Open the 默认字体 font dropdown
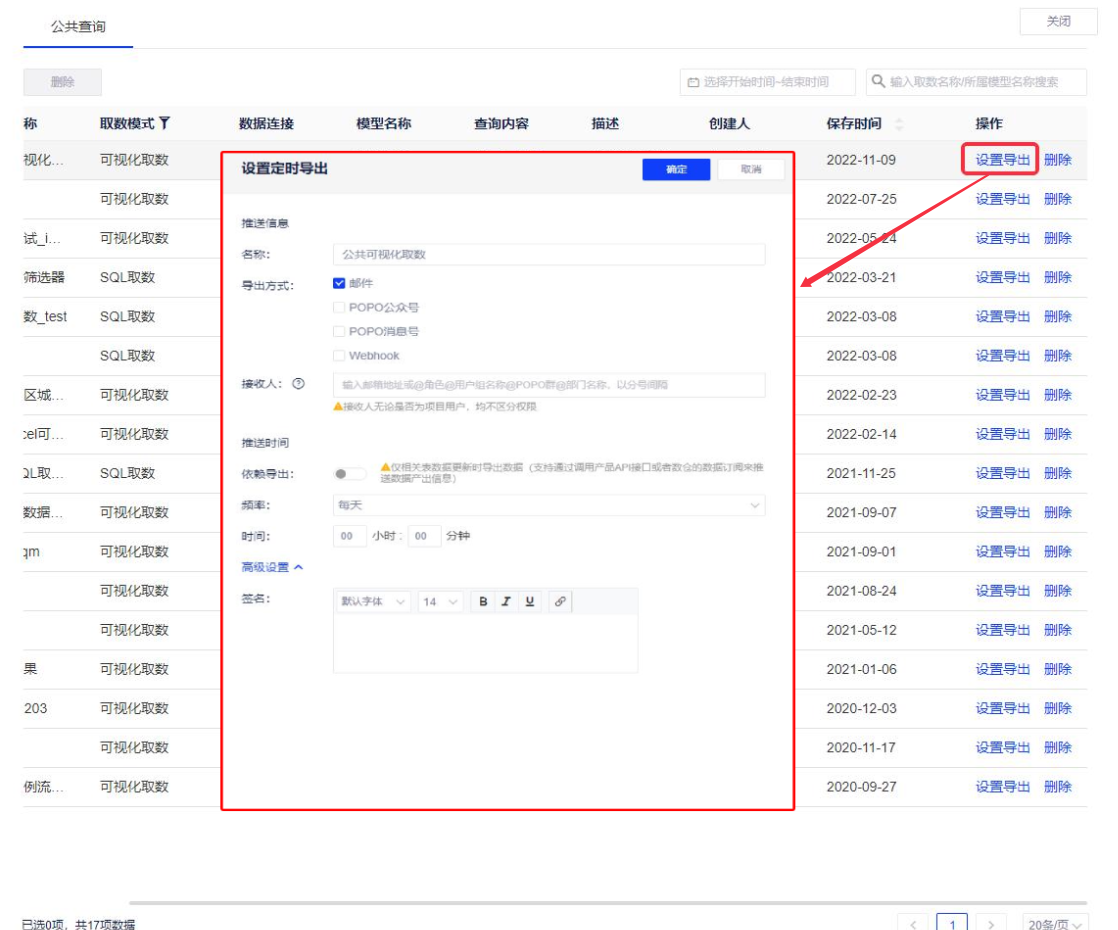Screen dimensions: 1118x930 [x=373, y=602]
